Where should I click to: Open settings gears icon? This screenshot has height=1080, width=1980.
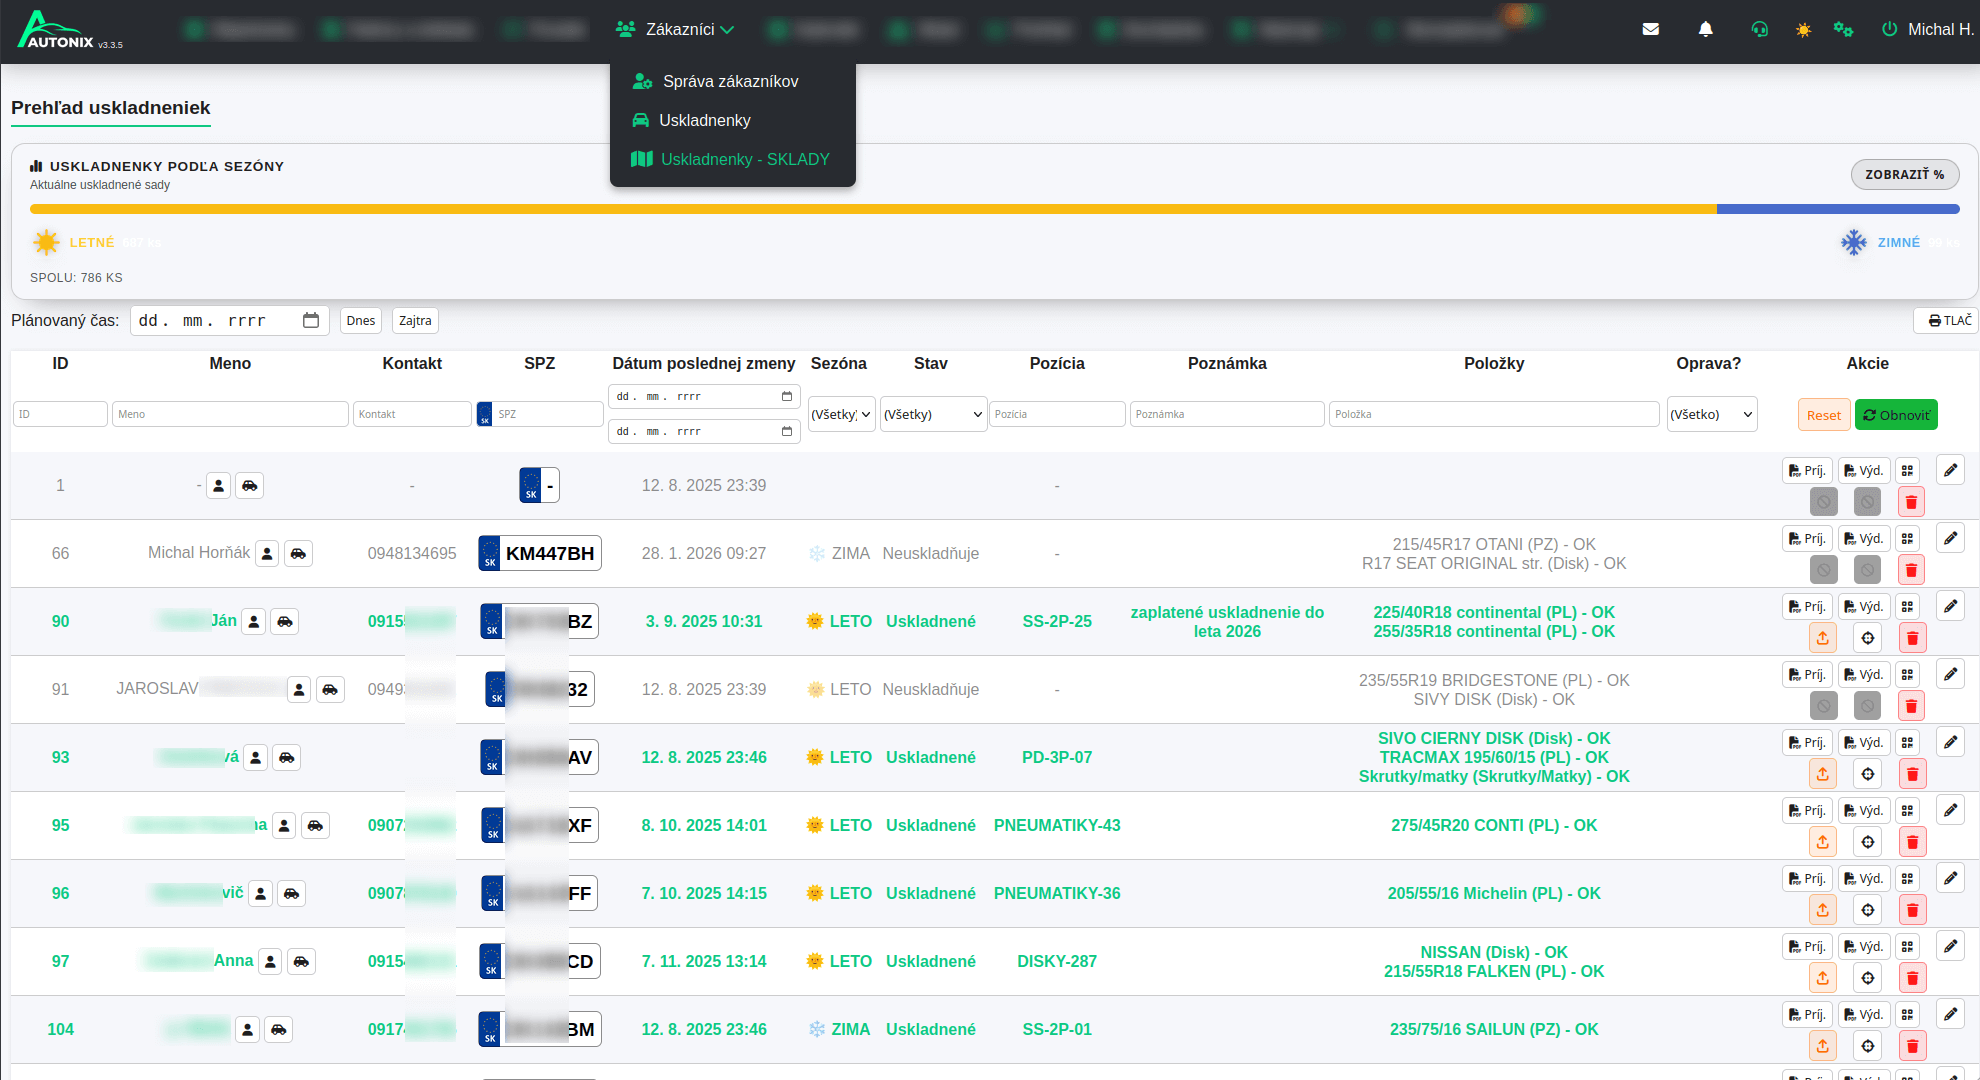pos(1843,30)
